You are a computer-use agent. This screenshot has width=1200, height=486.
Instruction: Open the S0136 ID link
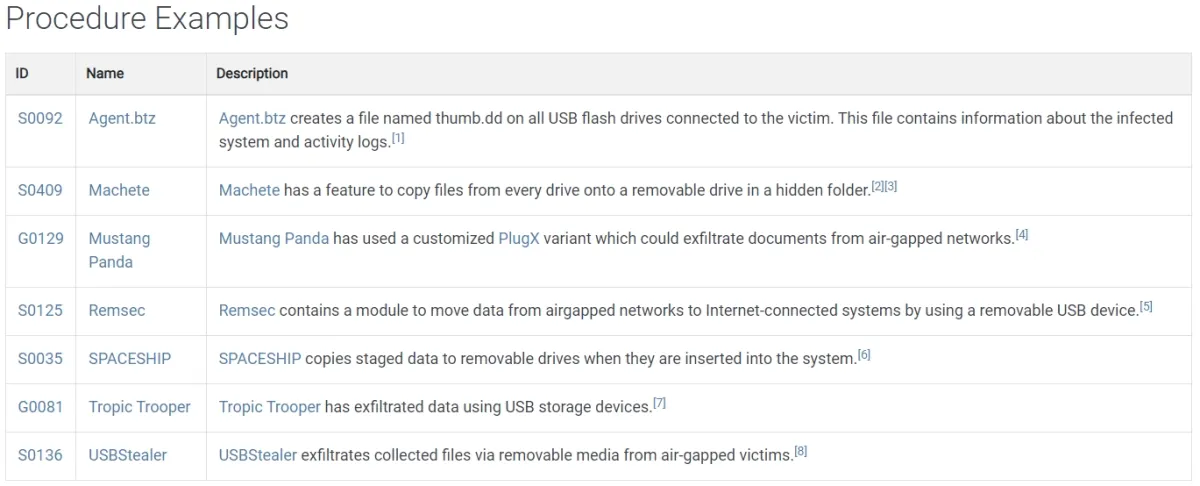click(x=40, y=455)
